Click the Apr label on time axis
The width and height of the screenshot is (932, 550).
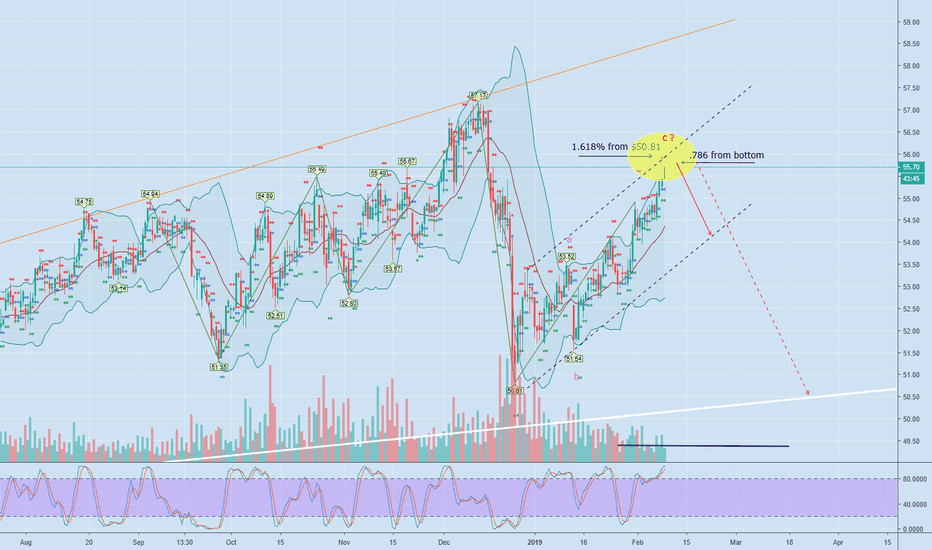pyautogui.click(x=838, y=542)
